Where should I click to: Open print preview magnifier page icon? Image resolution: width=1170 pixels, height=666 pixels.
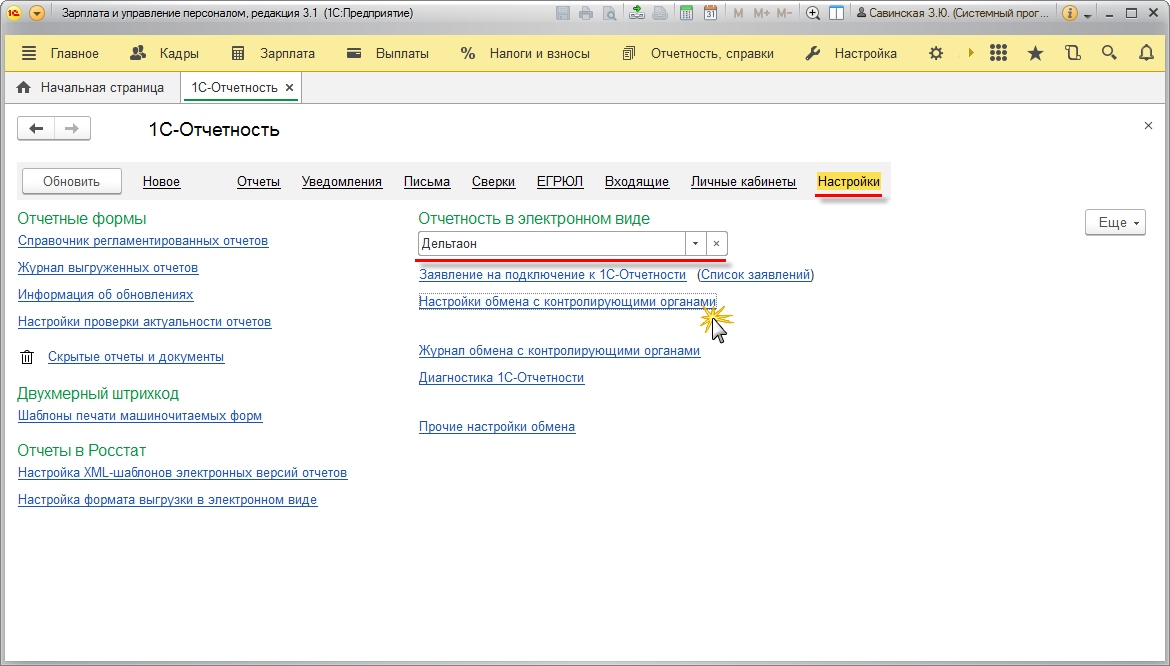click(610, 13)
